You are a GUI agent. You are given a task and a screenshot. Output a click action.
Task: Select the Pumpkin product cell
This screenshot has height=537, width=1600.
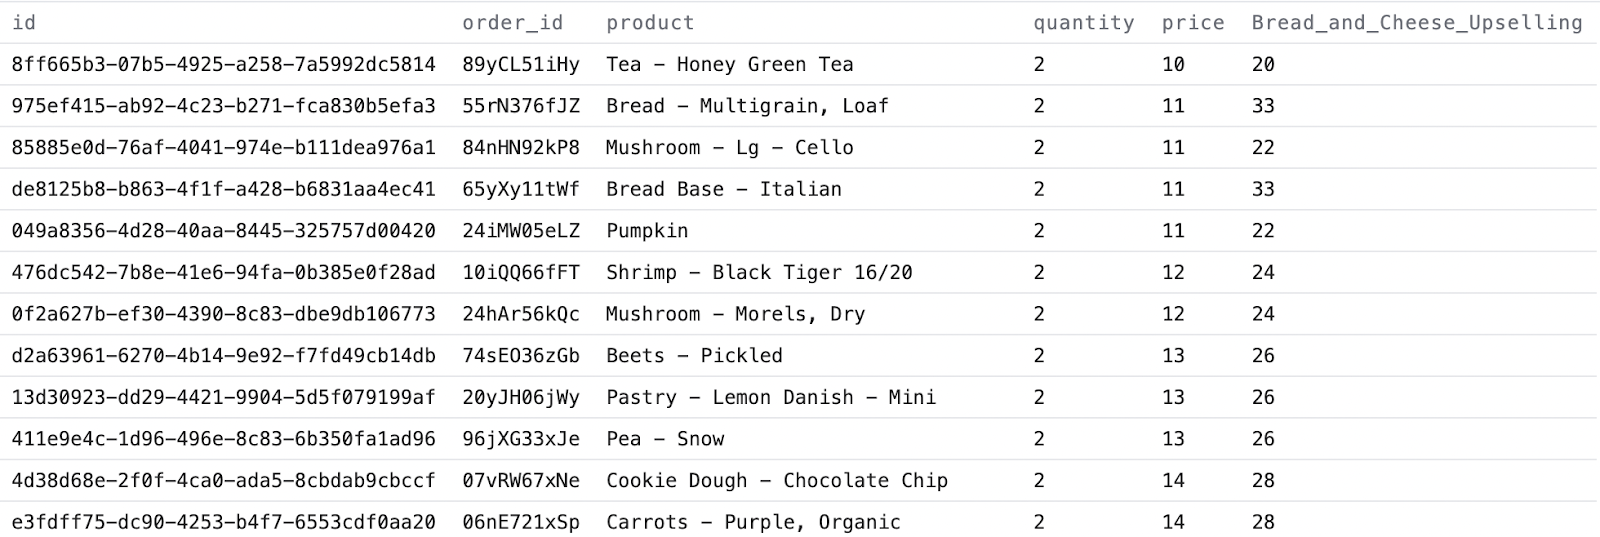(647, 231)
